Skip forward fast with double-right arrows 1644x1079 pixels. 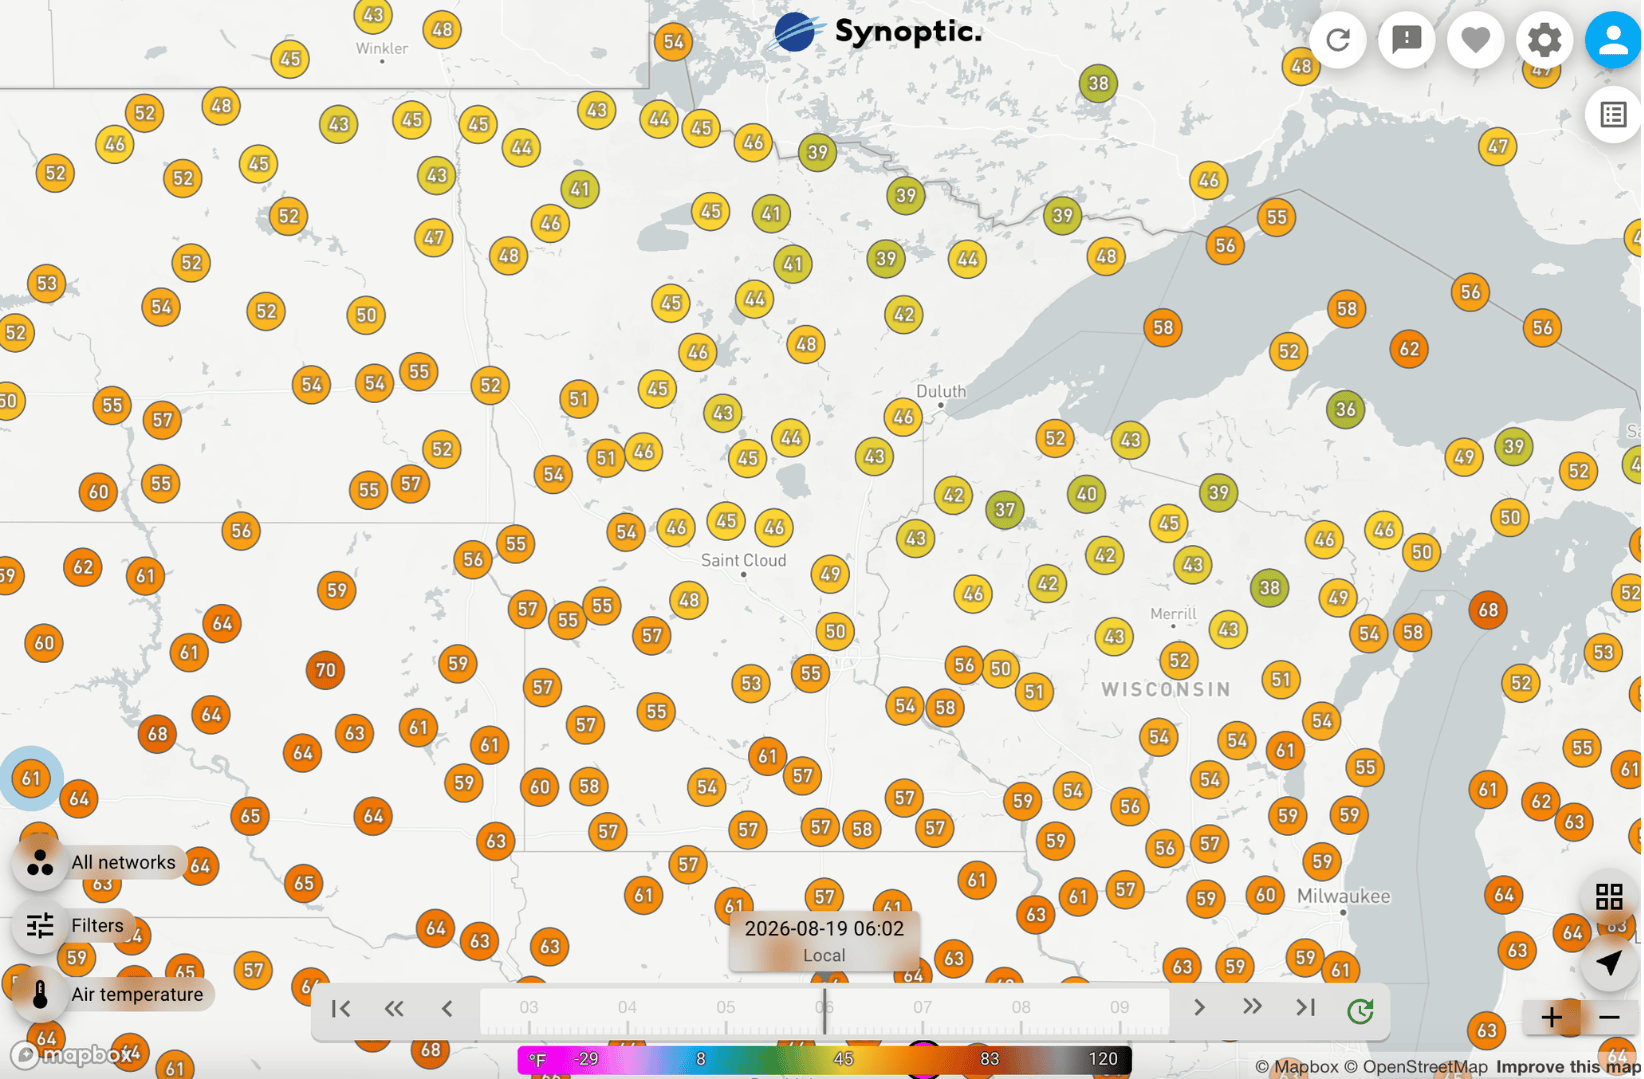coord(1252,1008)
